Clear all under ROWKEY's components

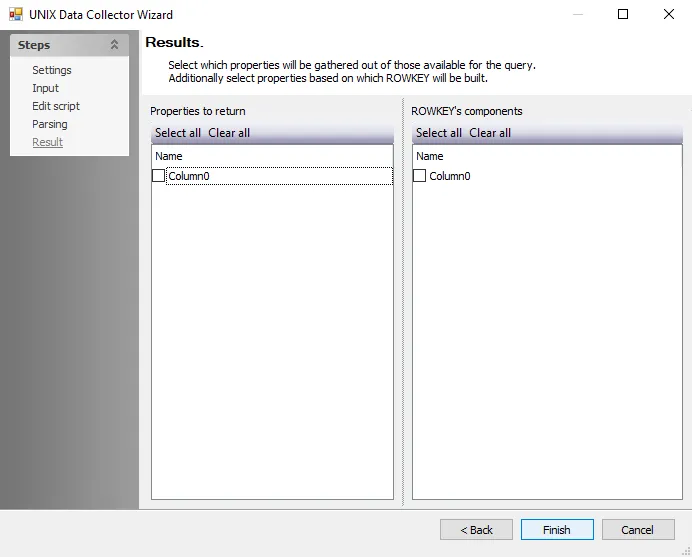[x=490, y=133]
